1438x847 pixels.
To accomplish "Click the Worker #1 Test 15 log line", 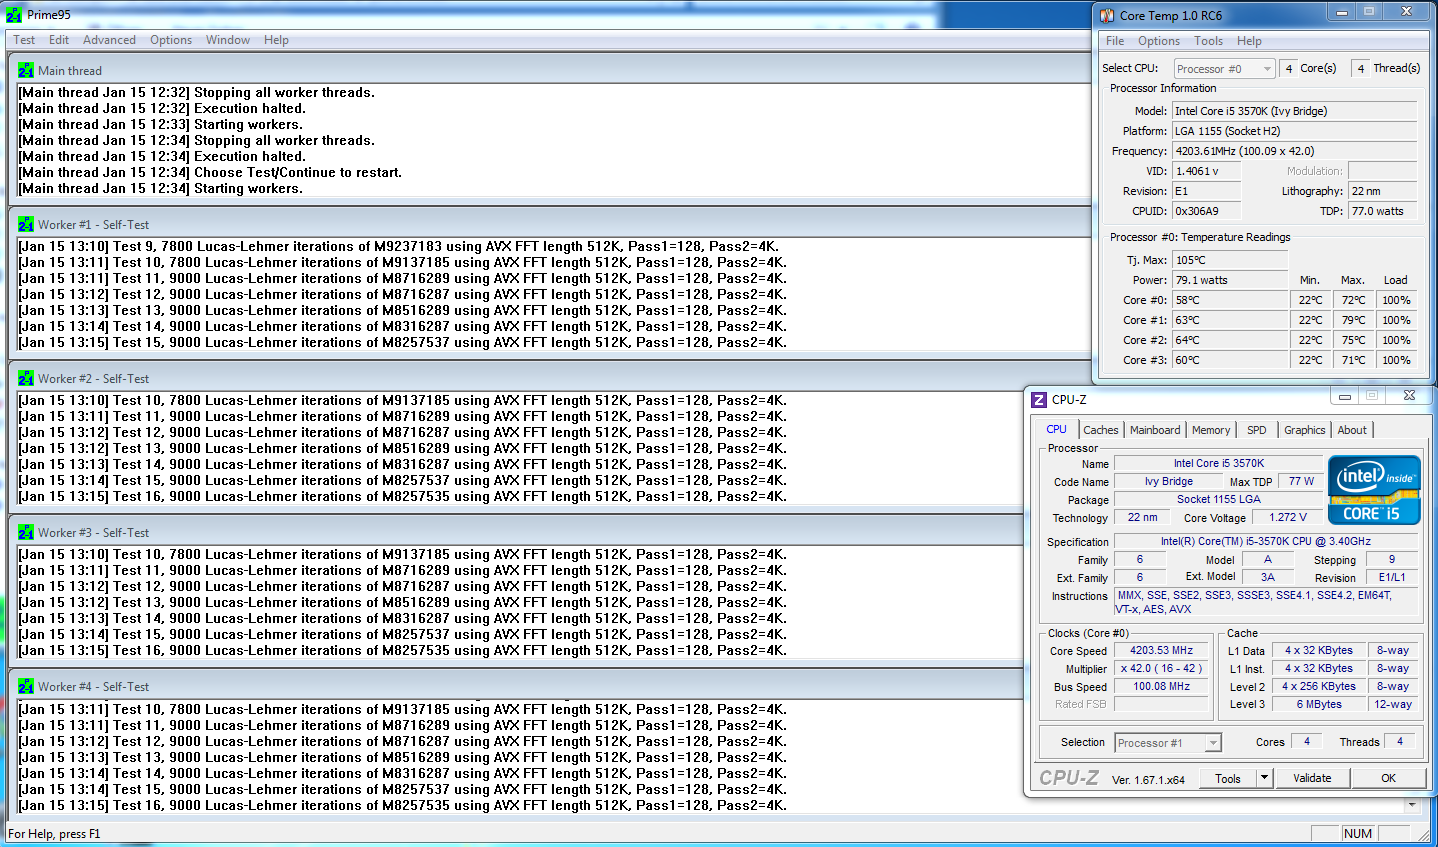I will tap(403, 342).
